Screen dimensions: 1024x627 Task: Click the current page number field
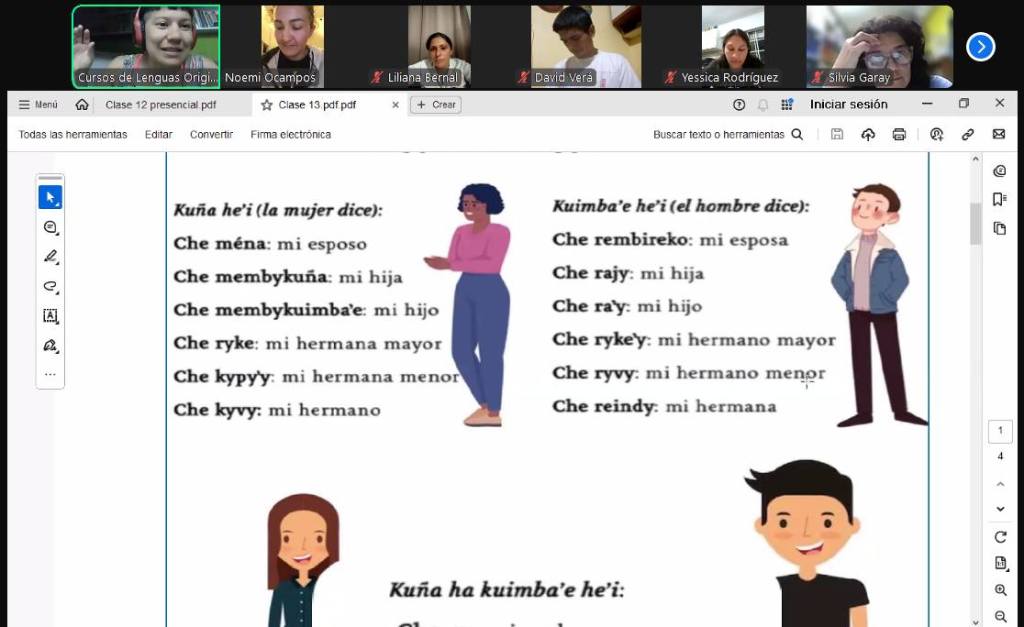[1000, 431]
